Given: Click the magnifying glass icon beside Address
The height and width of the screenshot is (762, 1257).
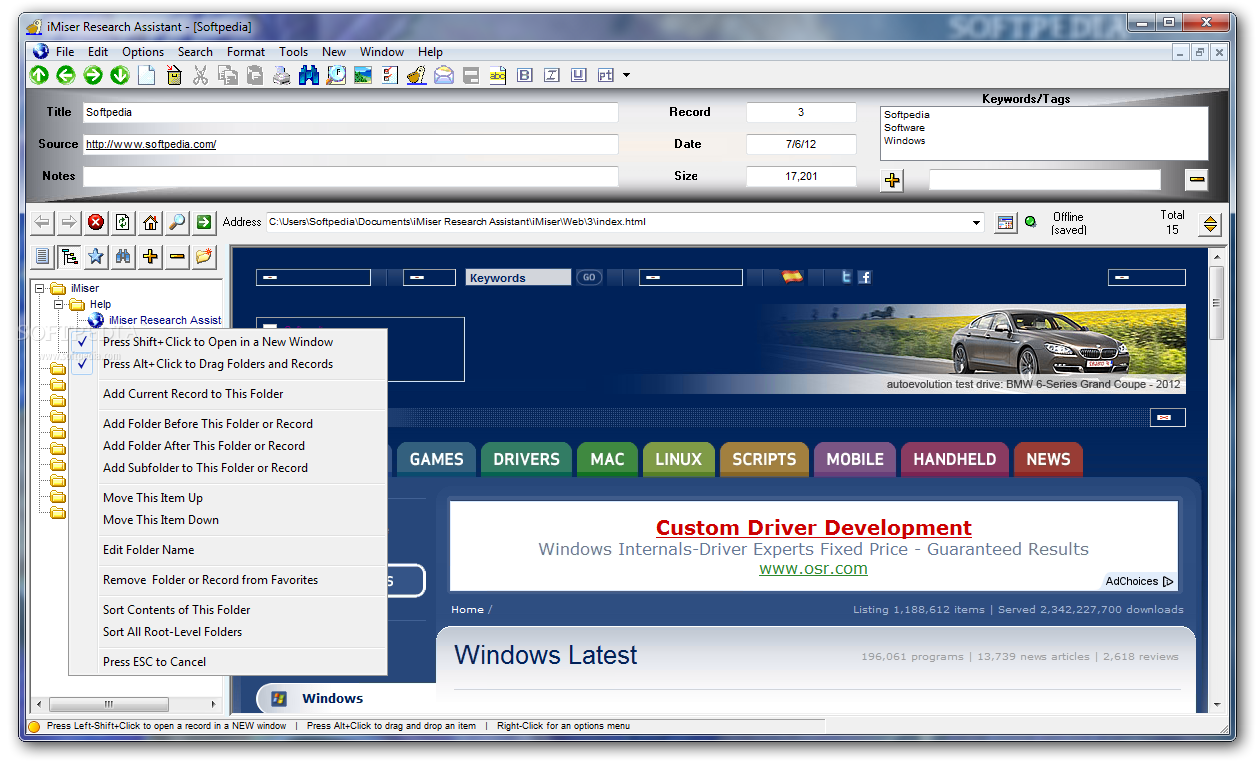Looking at the screenshot, I should (177, 222).
